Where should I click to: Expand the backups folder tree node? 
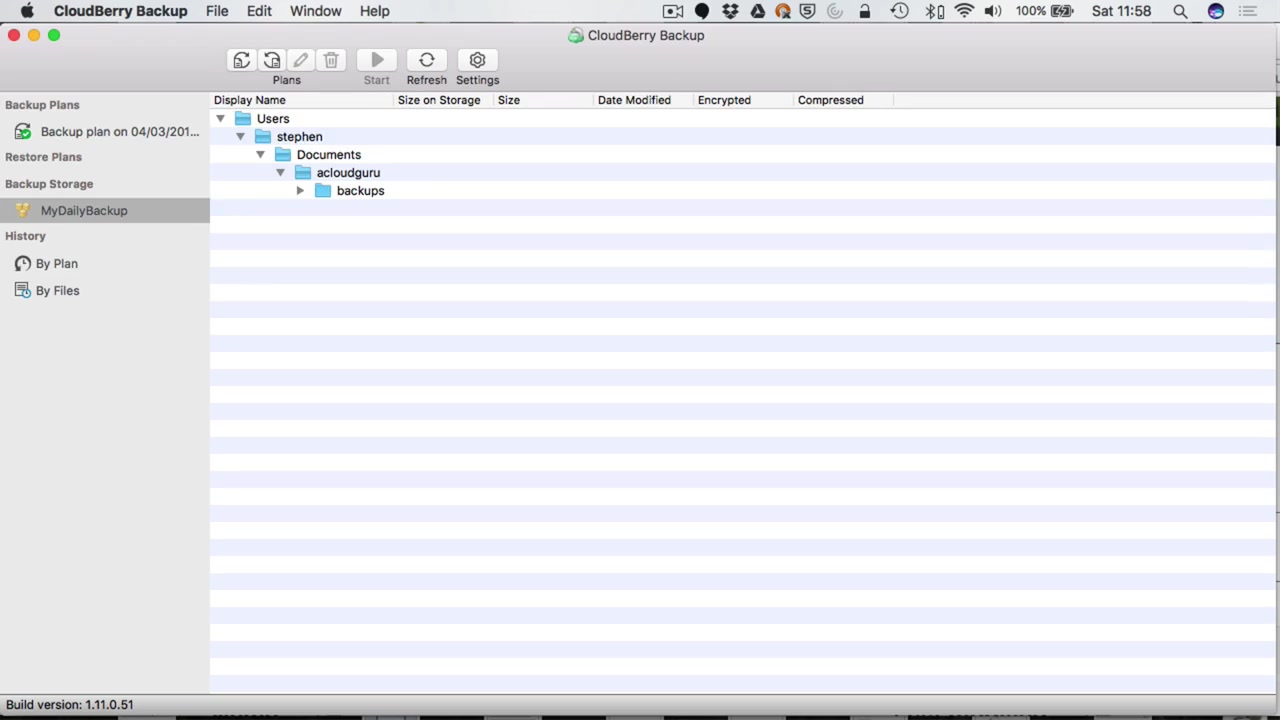300,191
